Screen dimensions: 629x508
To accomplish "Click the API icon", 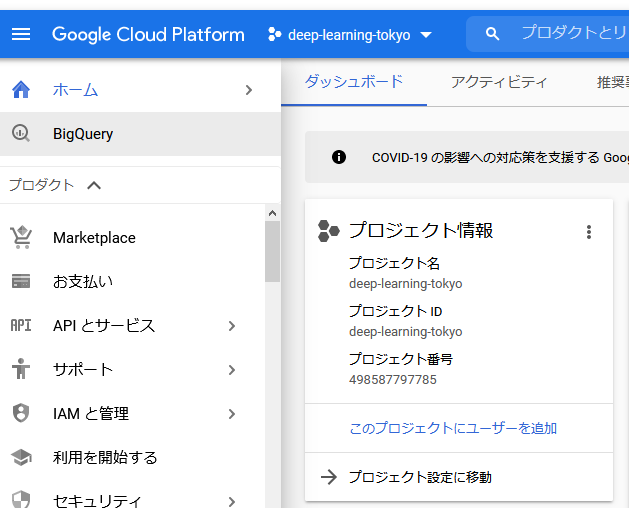I will (x=21, y=325).
